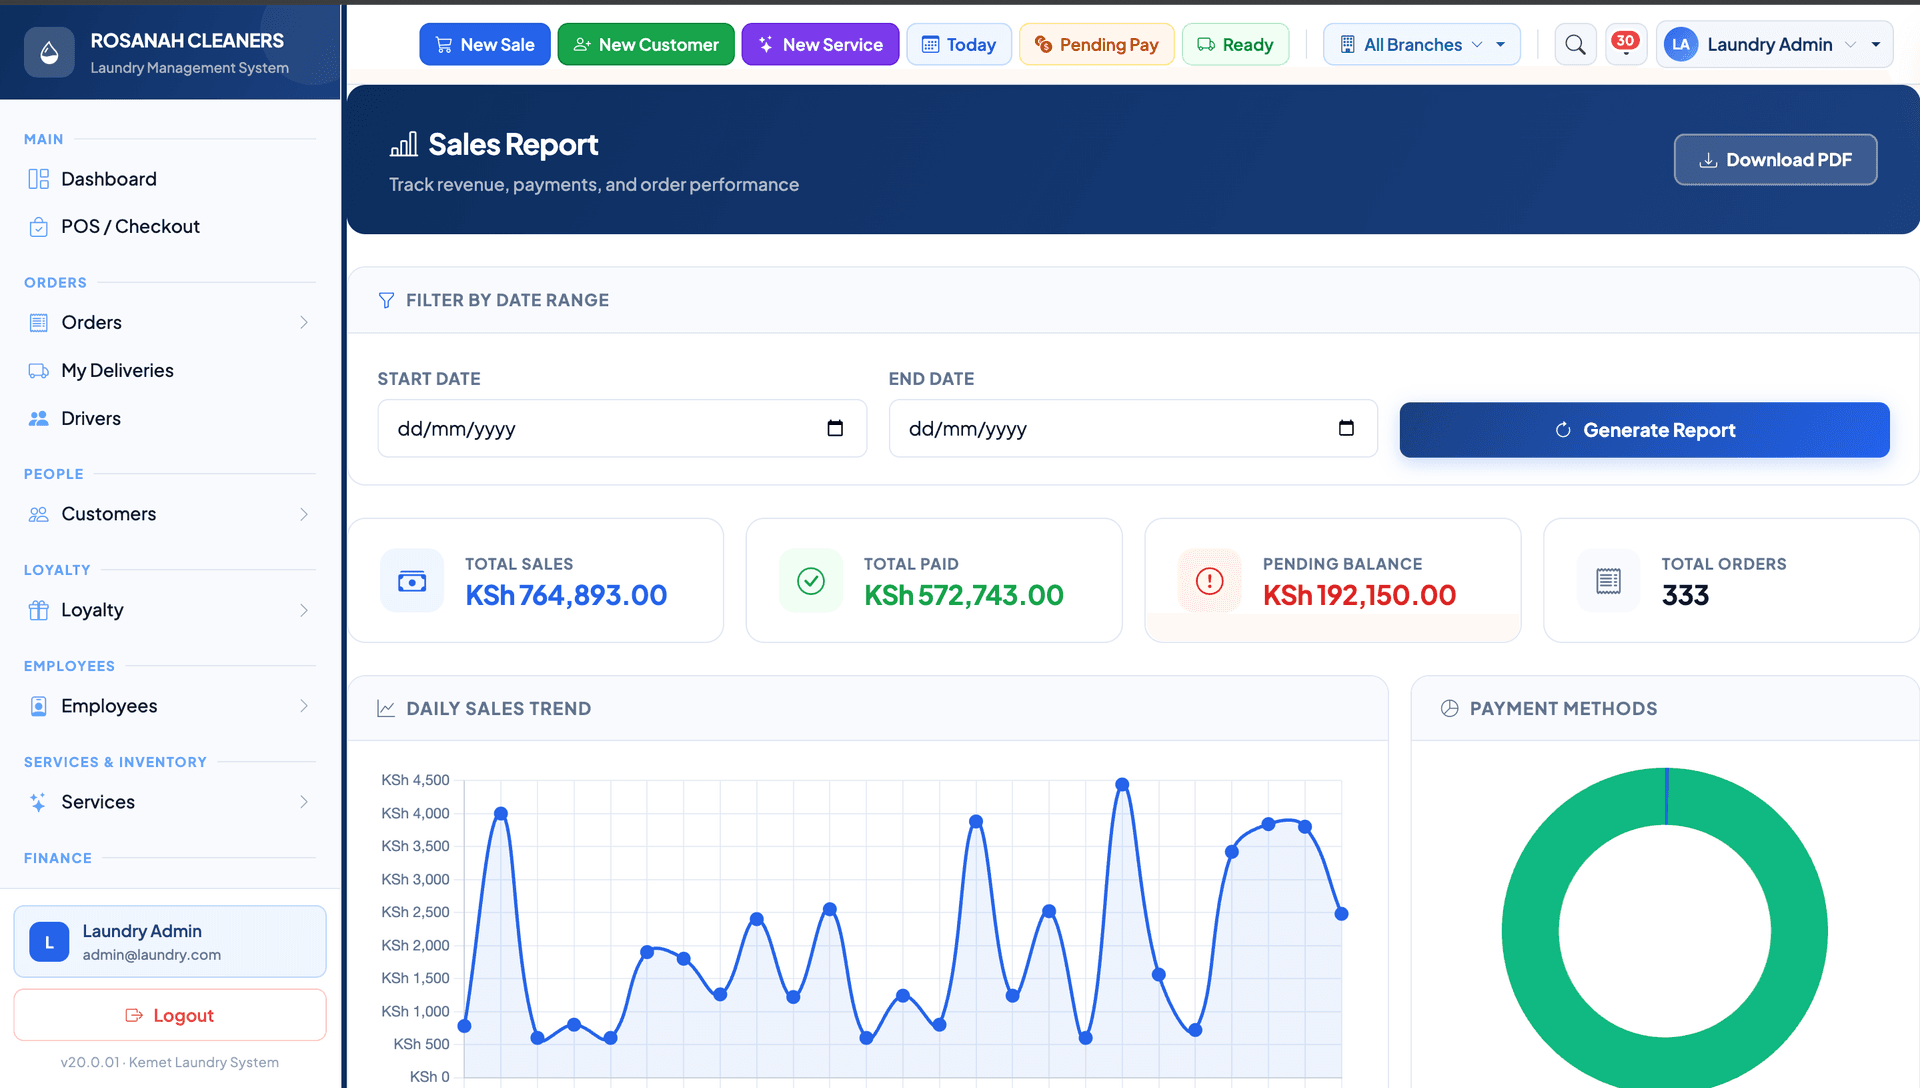
Task: Click the Loyalty gift icon
Action: point(39,610)
